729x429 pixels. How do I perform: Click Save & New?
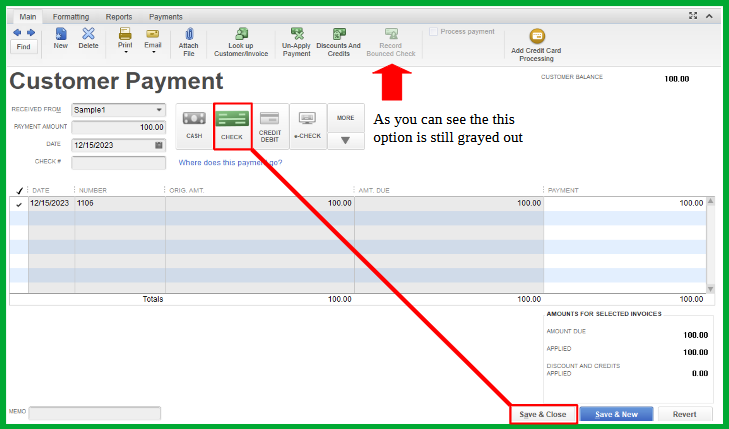point(616,414)
